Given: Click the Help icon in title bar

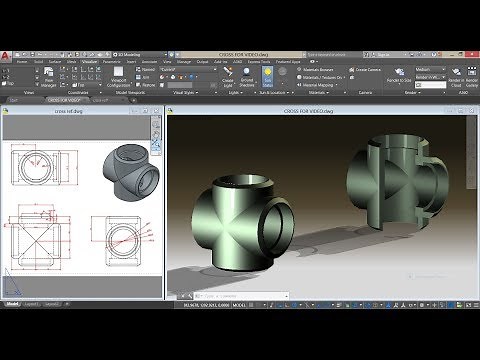Looking at the screenshot, I should (x=434, y=54).
